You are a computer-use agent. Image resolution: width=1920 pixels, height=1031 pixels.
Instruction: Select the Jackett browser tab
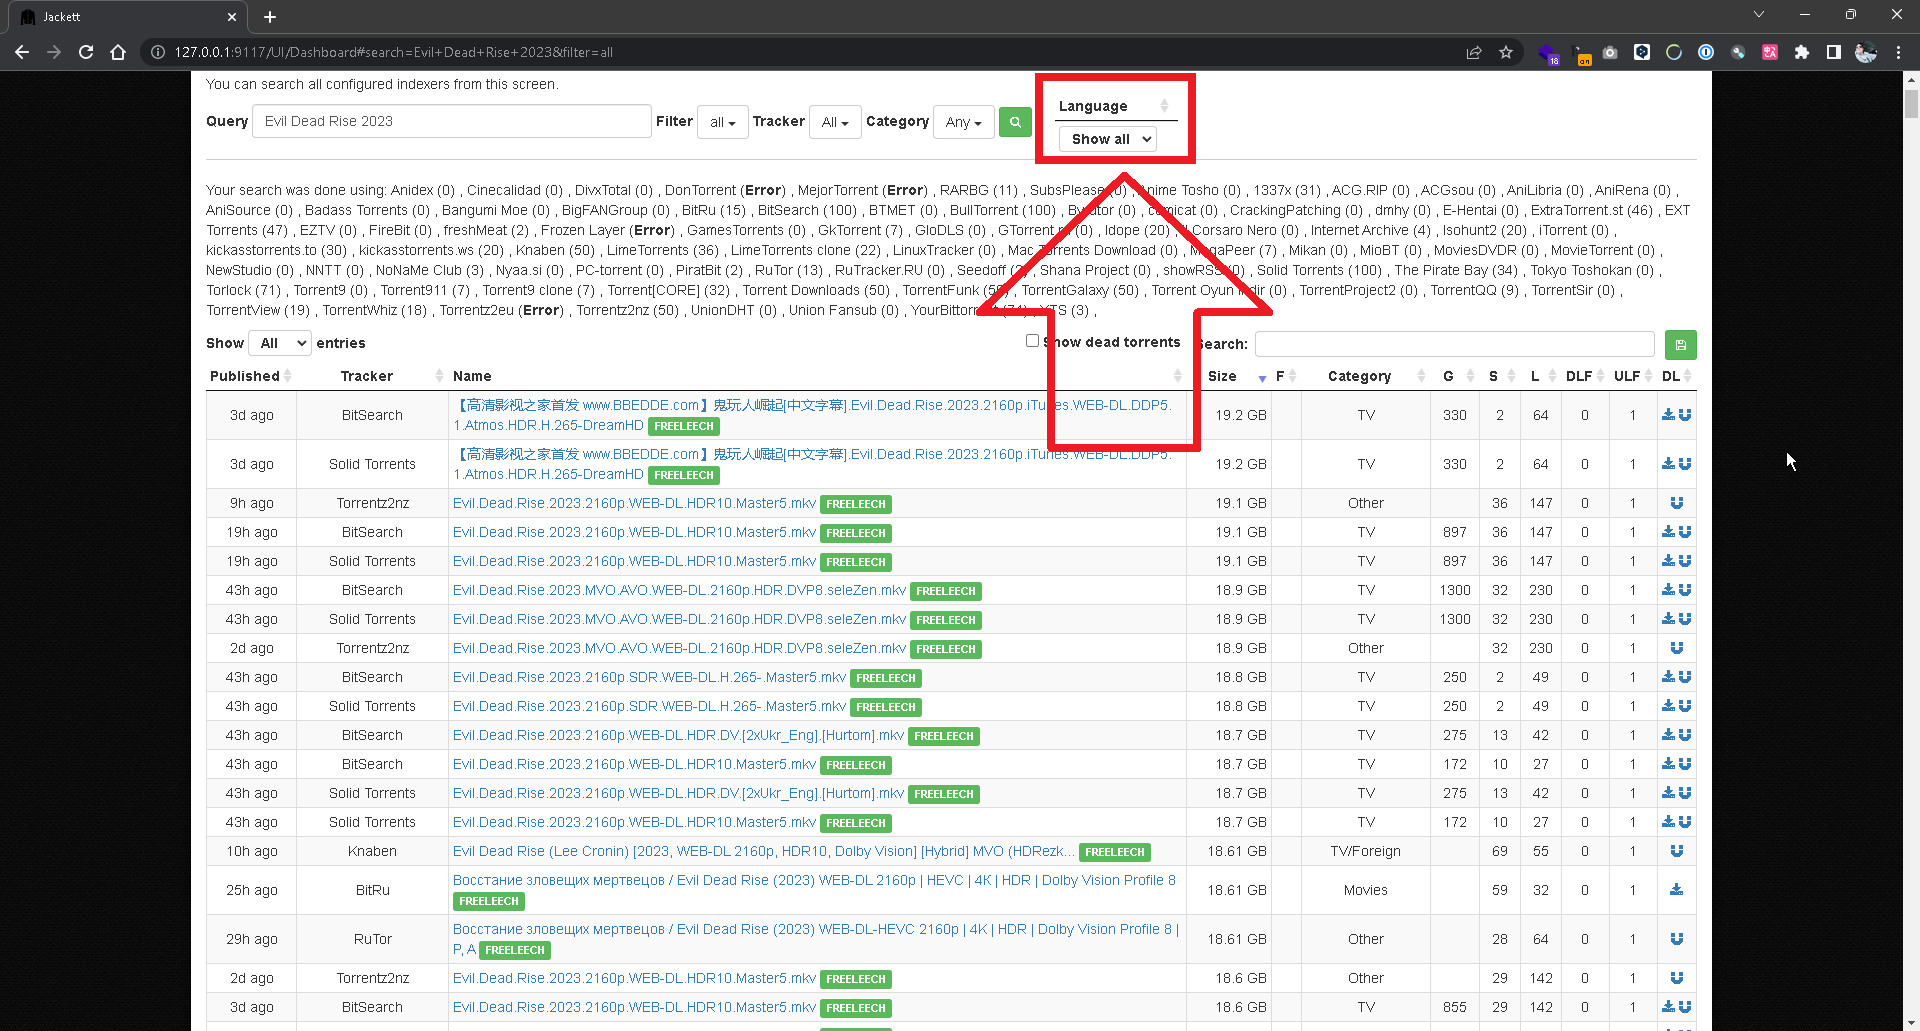(x=120, y=16)
